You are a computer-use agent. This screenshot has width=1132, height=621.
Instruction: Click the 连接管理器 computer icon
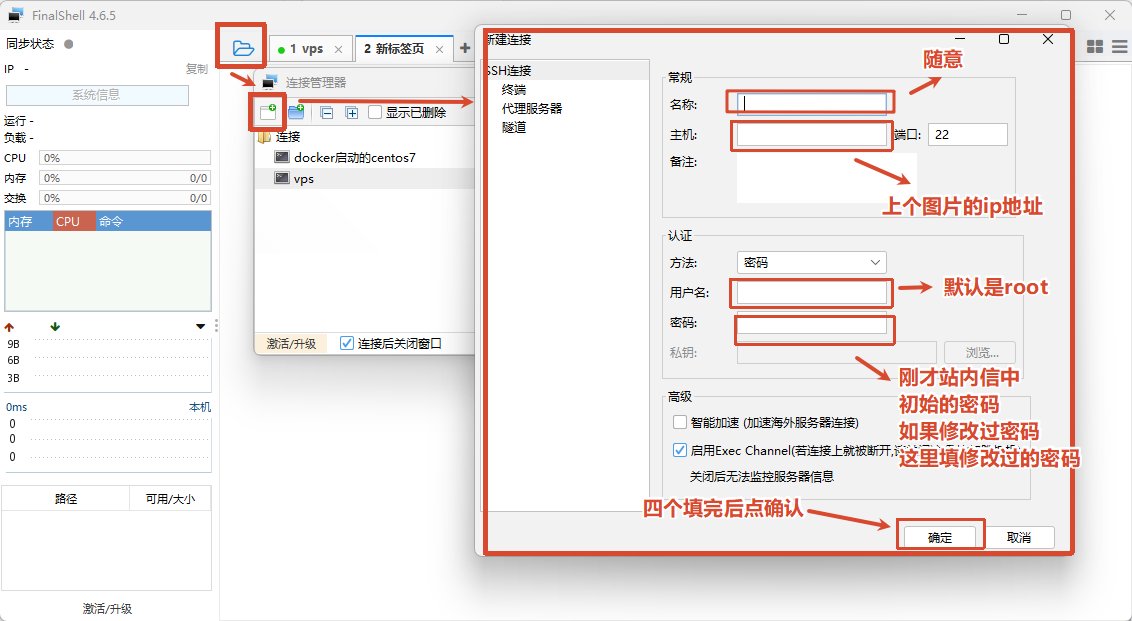[x=270, y=82]
